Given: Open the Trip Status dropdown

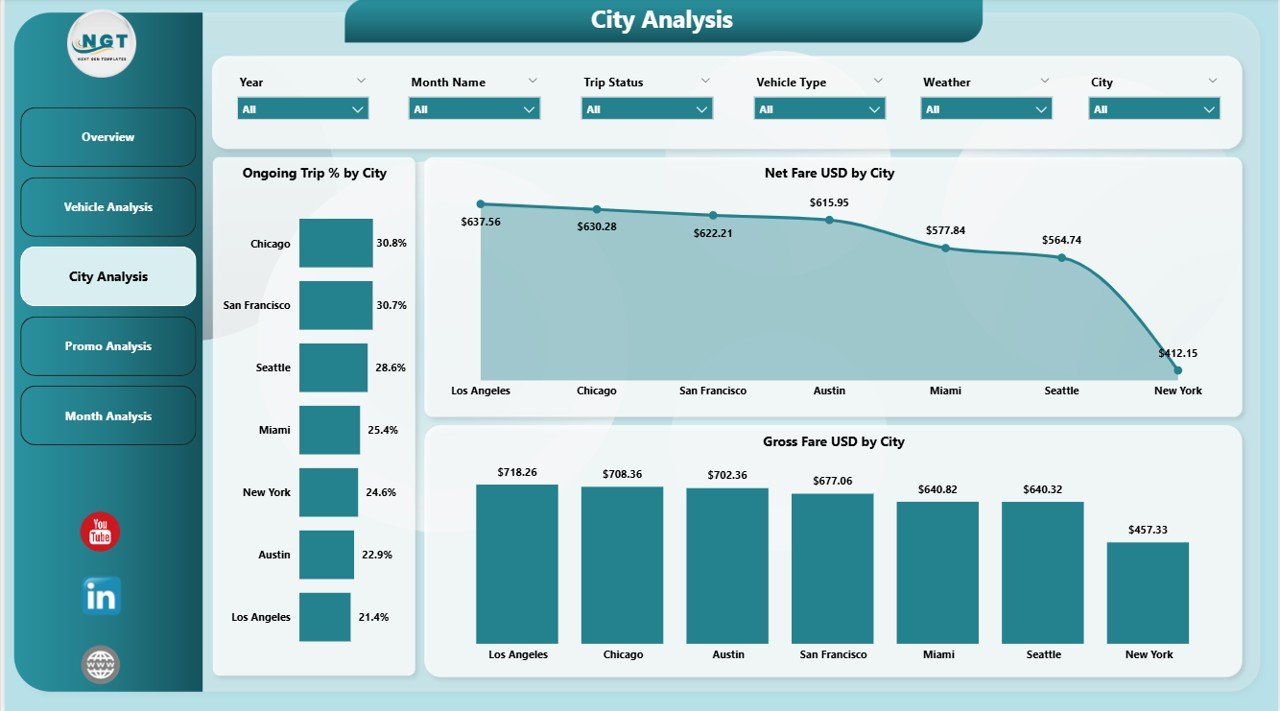Looking at the screenshot, I should [705, 108].
